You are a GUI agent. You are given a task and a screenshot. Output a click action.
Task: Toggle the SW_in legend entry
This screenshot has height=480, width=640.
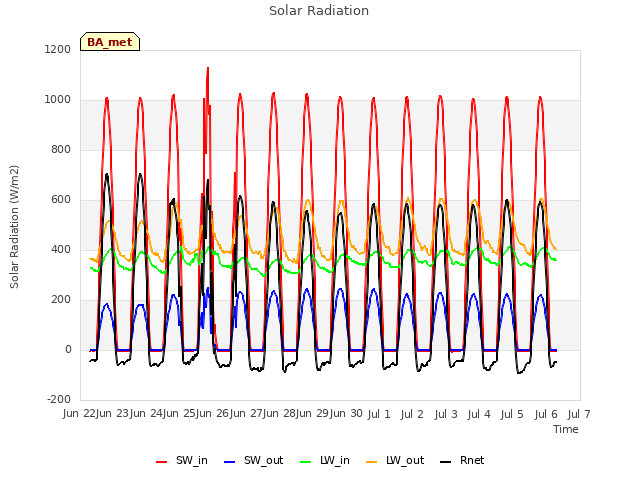tap(182, 460)
